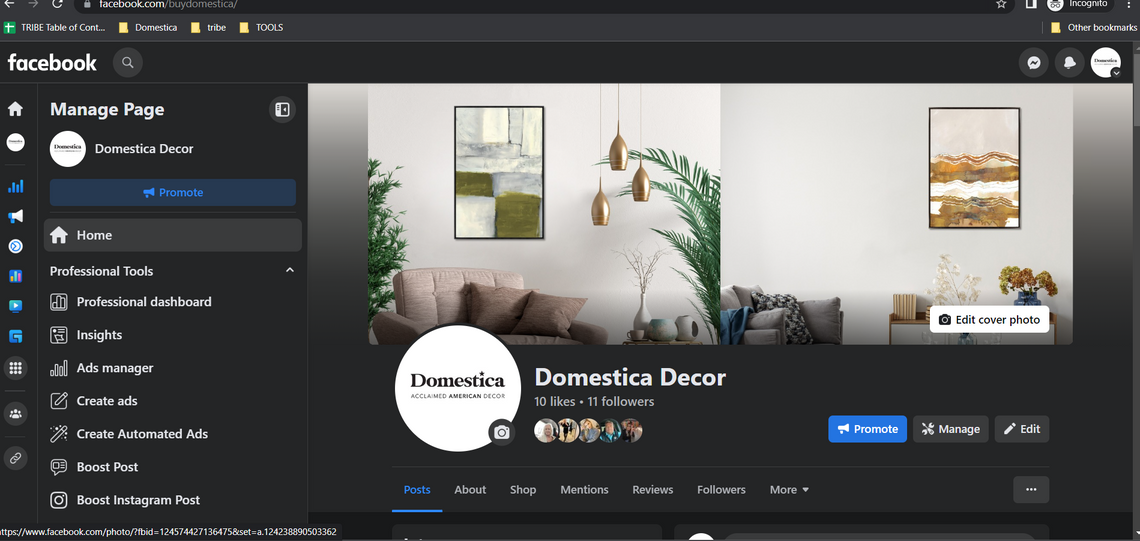Open the video play icon in left rail
This screenshot has width=1140, height=541.
point(15,306)
